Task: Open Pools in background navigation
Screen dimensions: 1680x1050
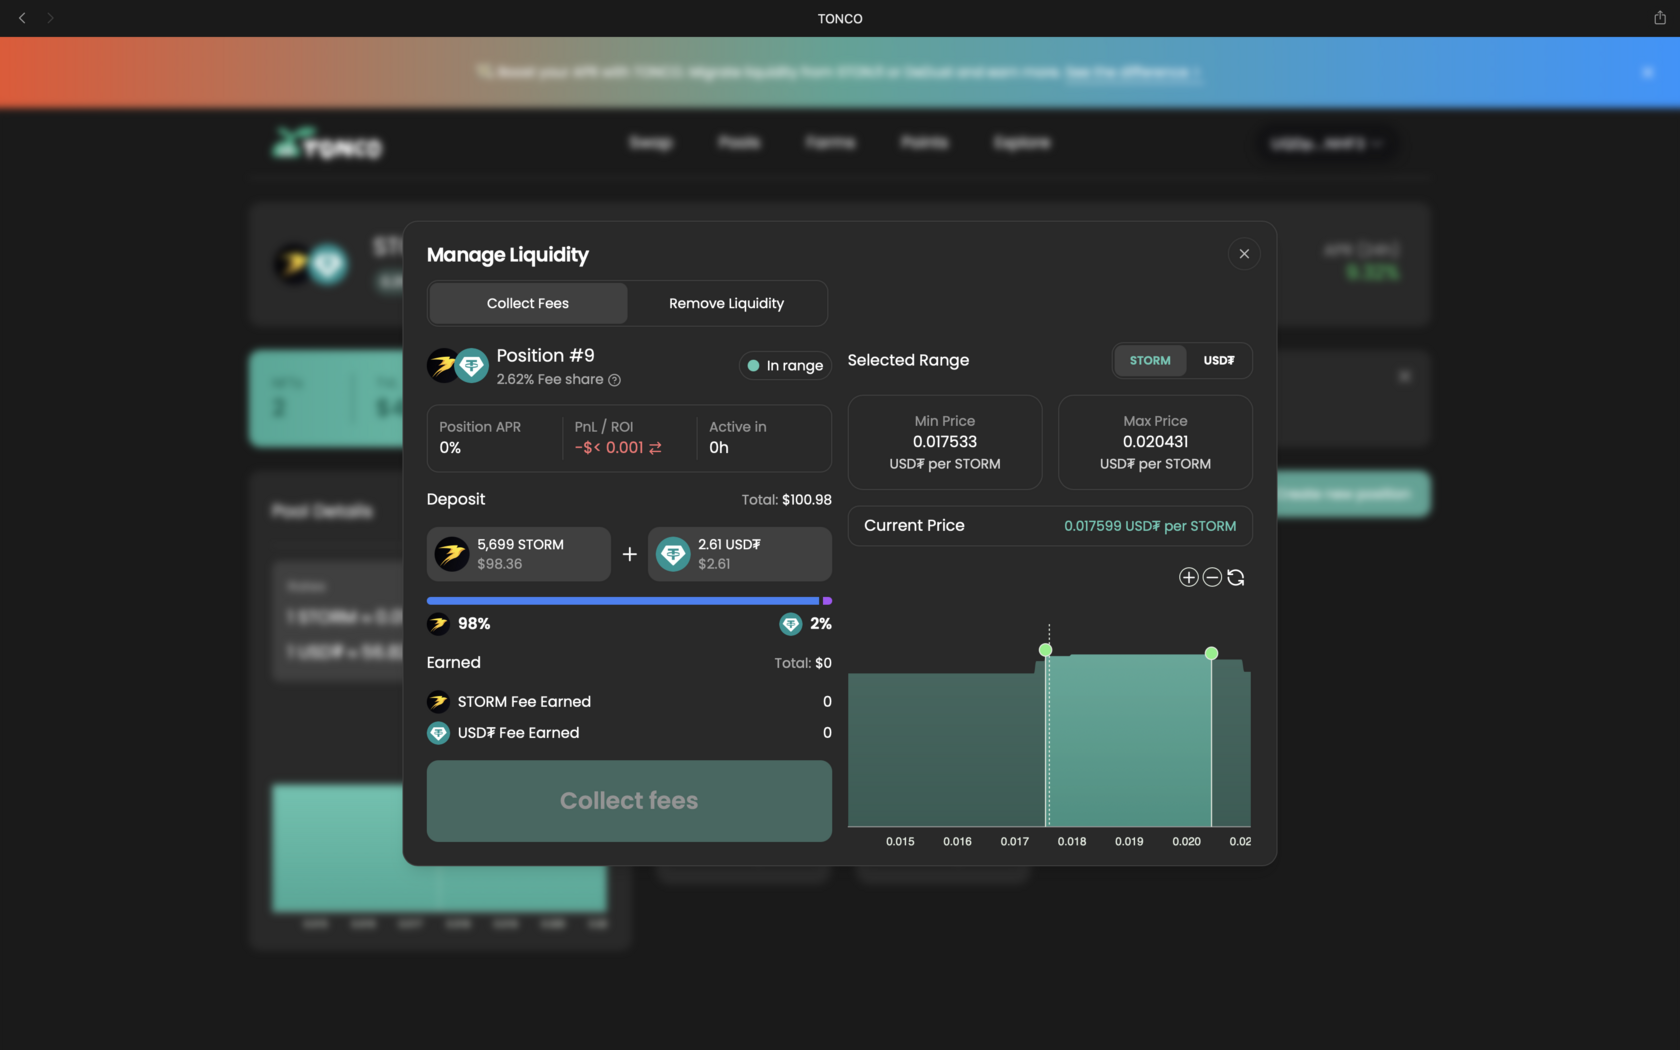Action: (739, 143)
